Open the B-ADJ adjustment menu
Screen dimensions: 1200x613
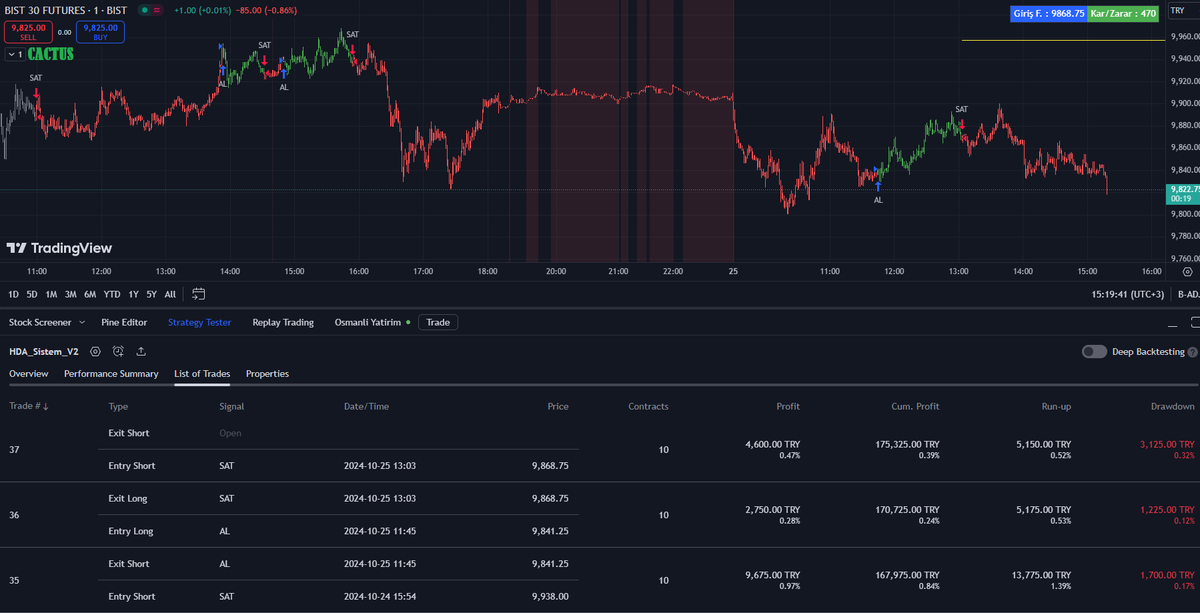click(1188, 294)
